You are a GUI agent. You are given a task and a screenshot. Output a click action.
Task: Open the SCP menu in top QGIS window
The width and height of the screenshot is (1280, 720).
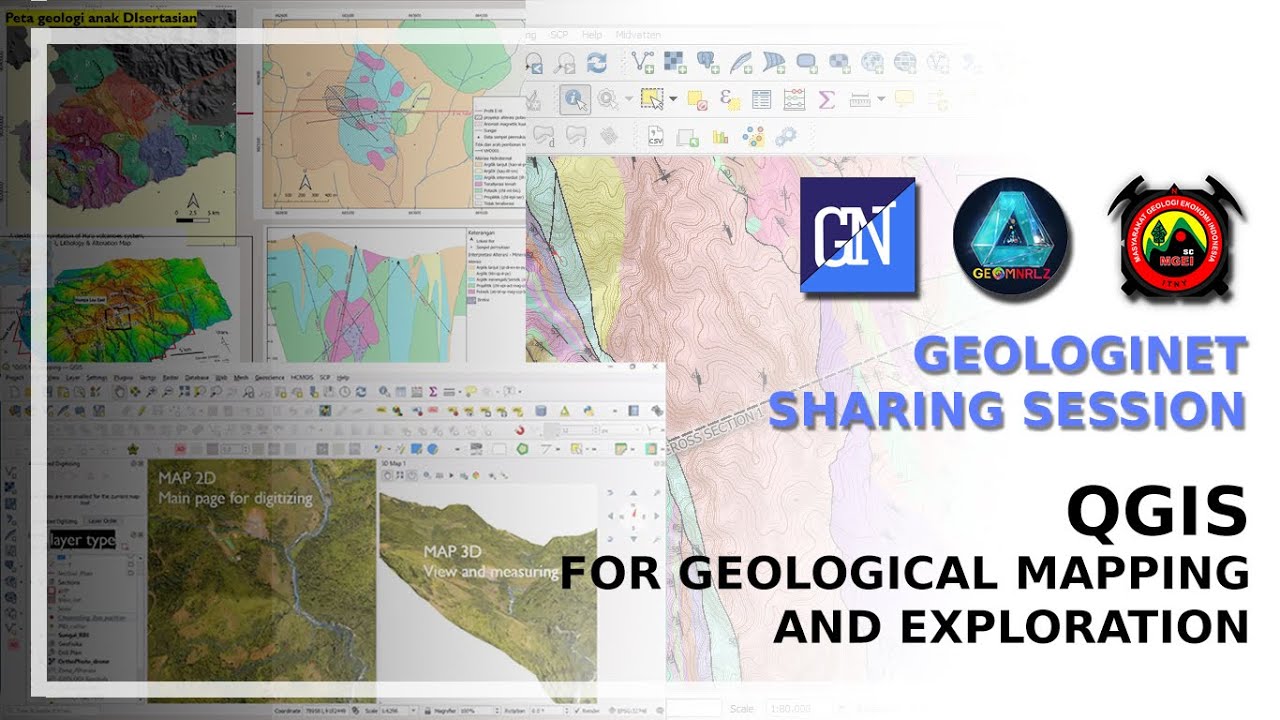559,34
